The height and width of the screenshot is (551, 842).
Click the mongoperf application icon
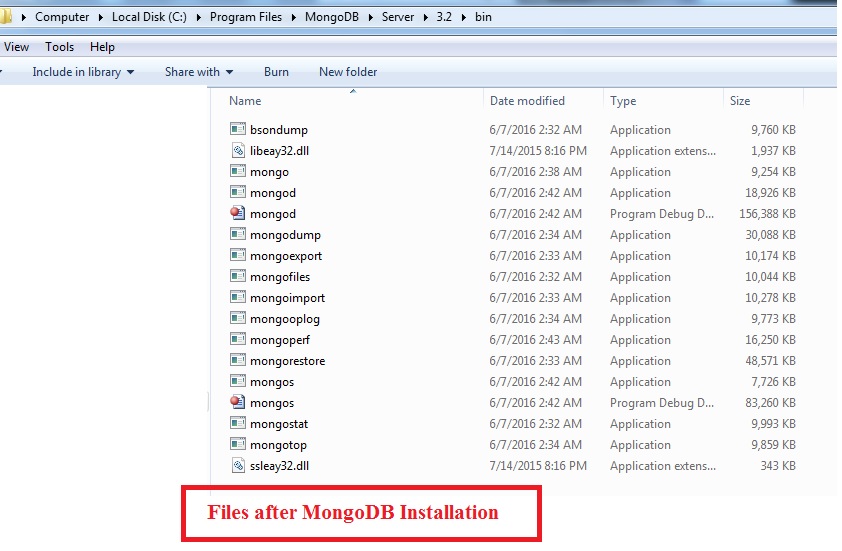(238, 339)
